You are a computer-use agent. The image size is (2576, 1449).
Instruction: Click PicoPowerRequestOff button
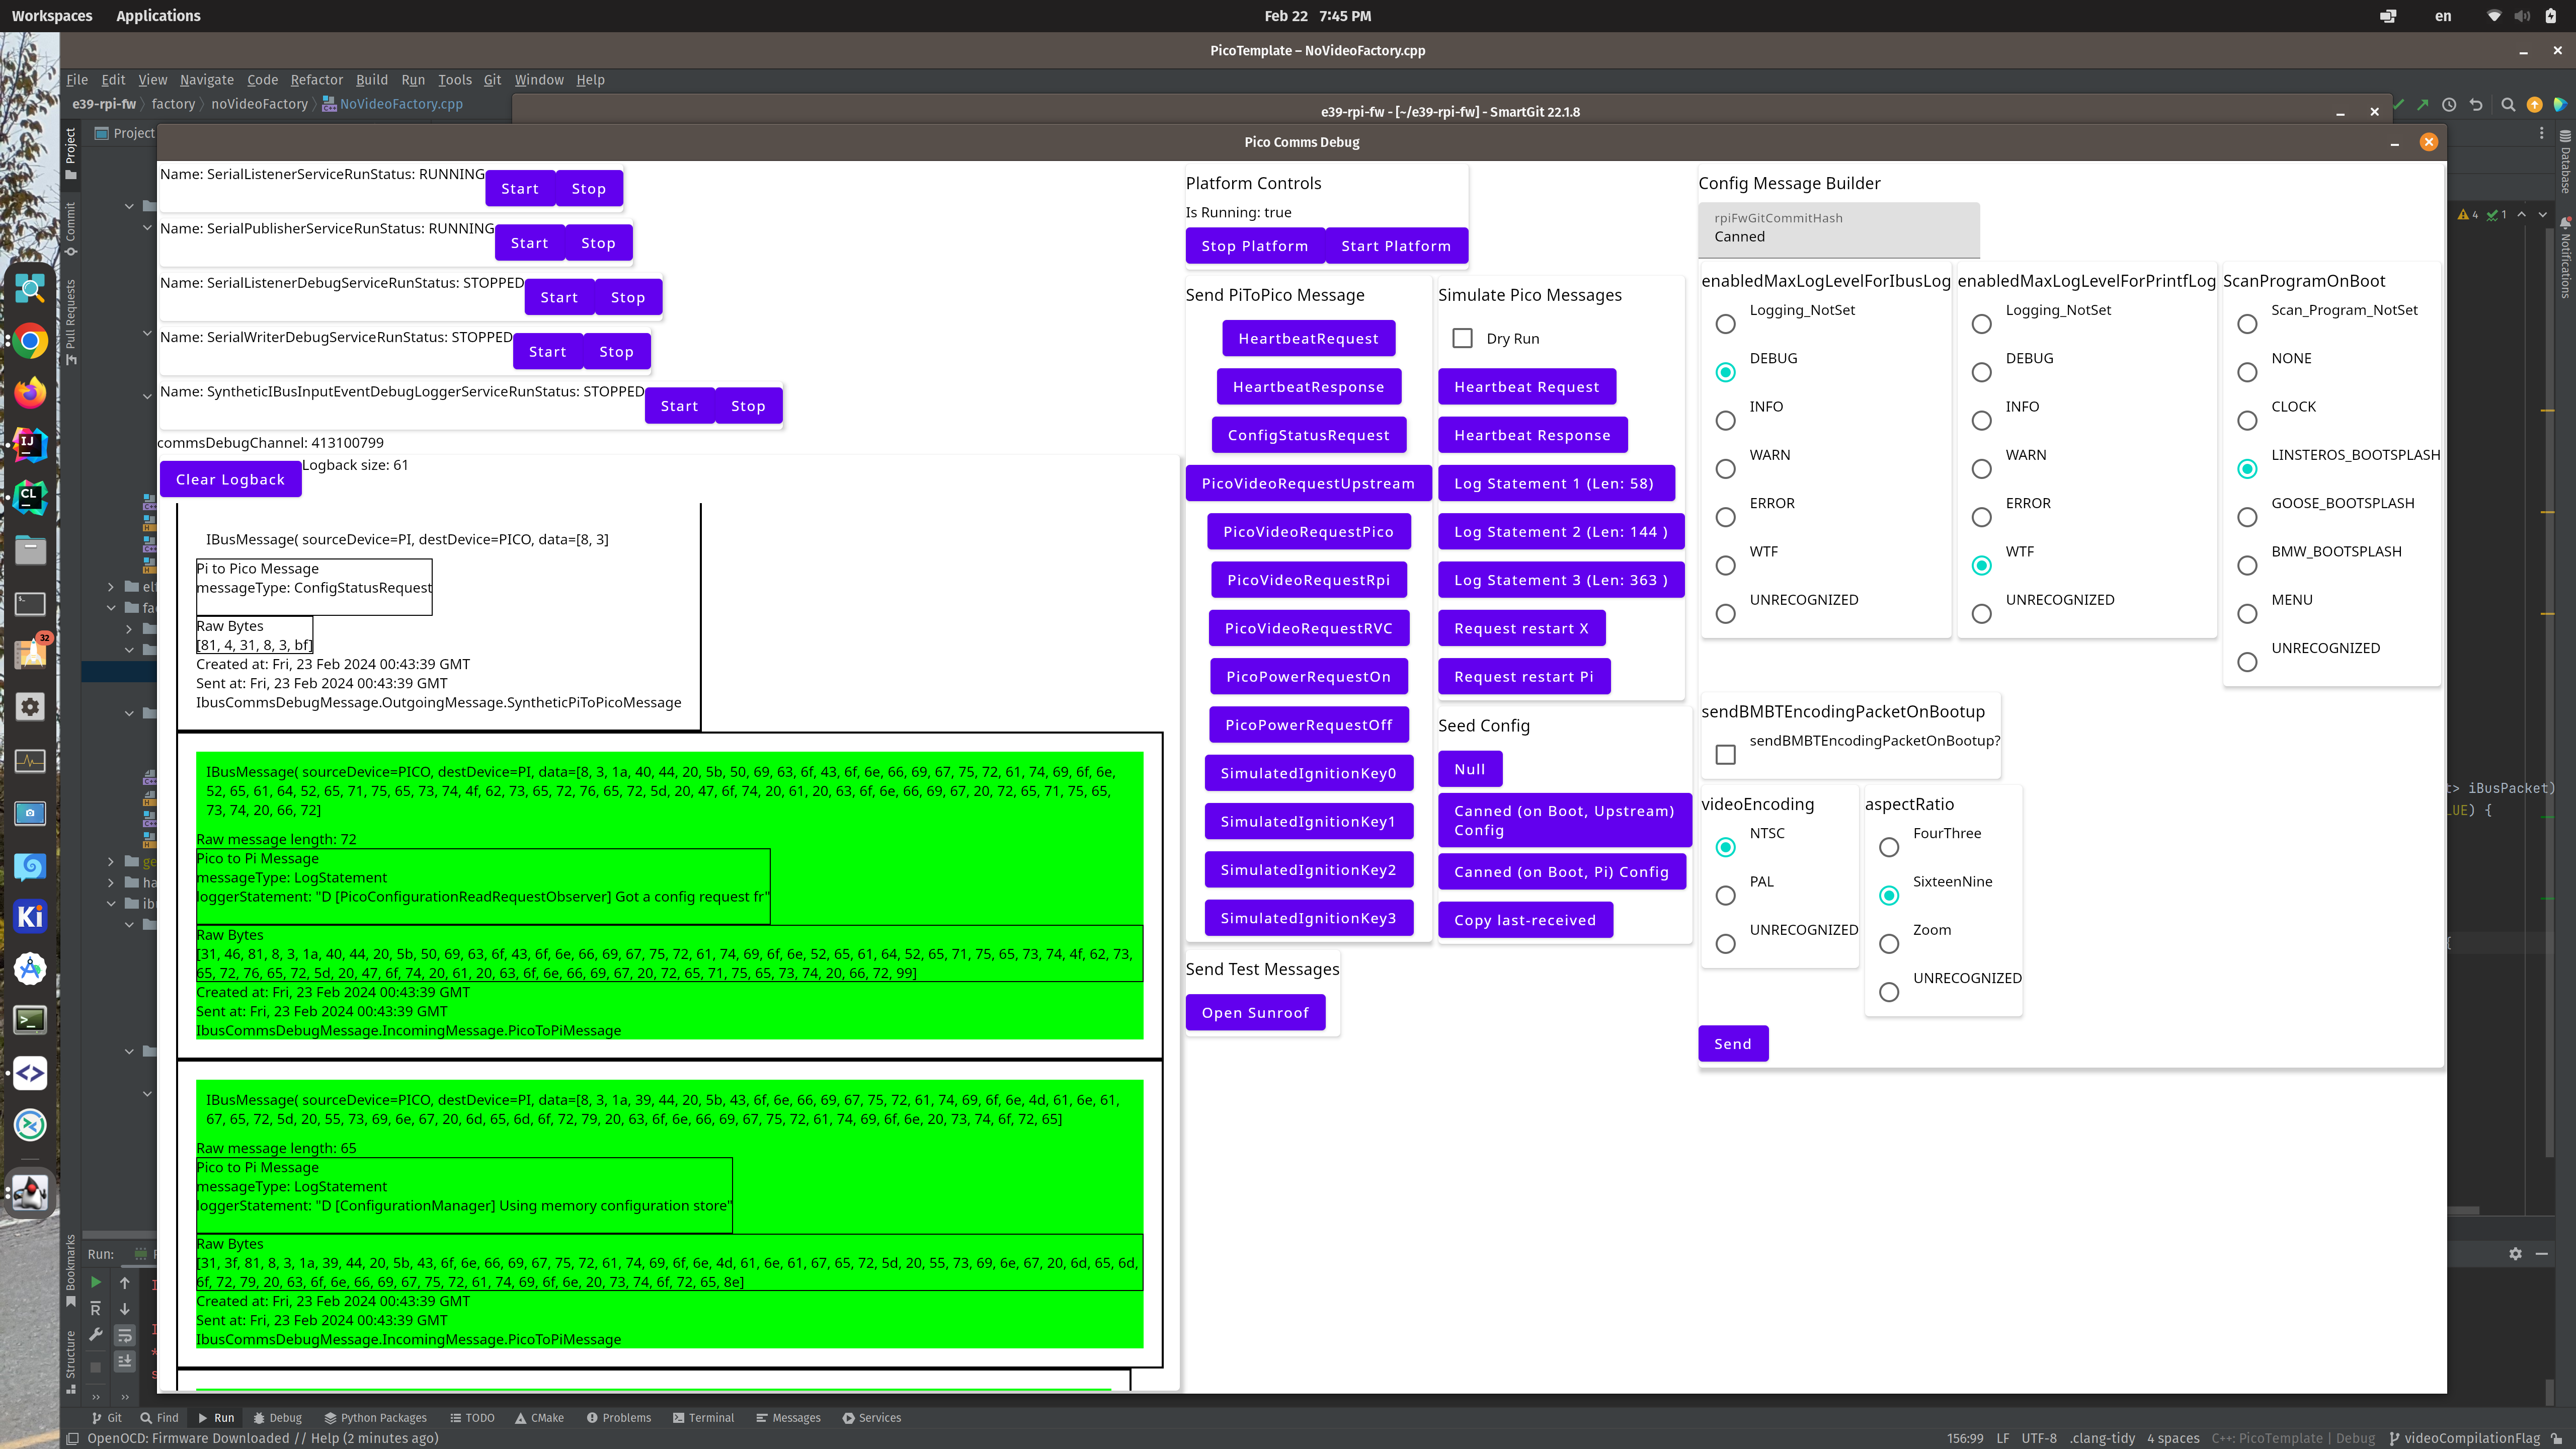[x=1308, y=725]
